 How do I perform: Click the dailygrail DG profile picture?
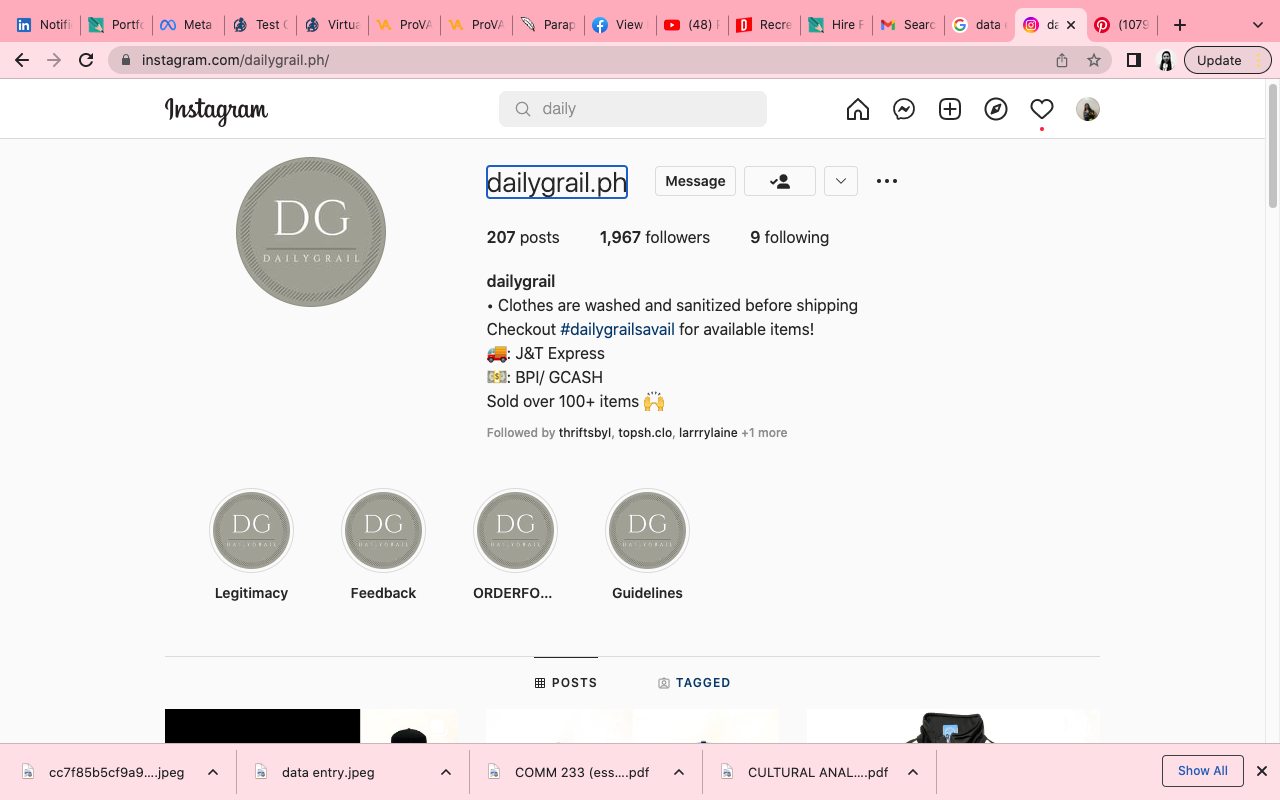click(311, 232)
